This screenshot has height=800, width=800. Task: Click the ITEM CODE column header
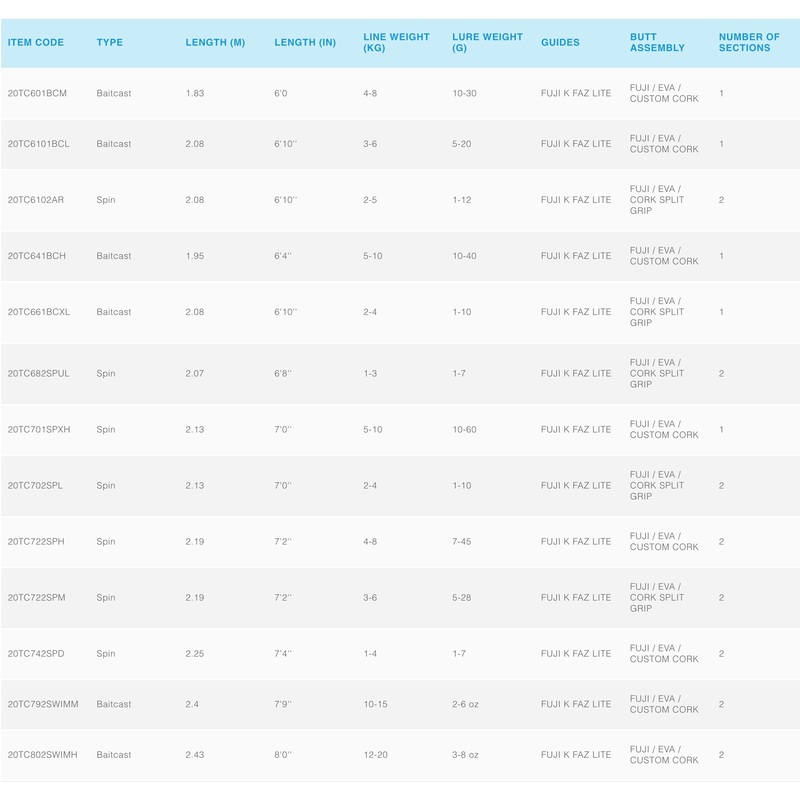(x=36, y=43)
